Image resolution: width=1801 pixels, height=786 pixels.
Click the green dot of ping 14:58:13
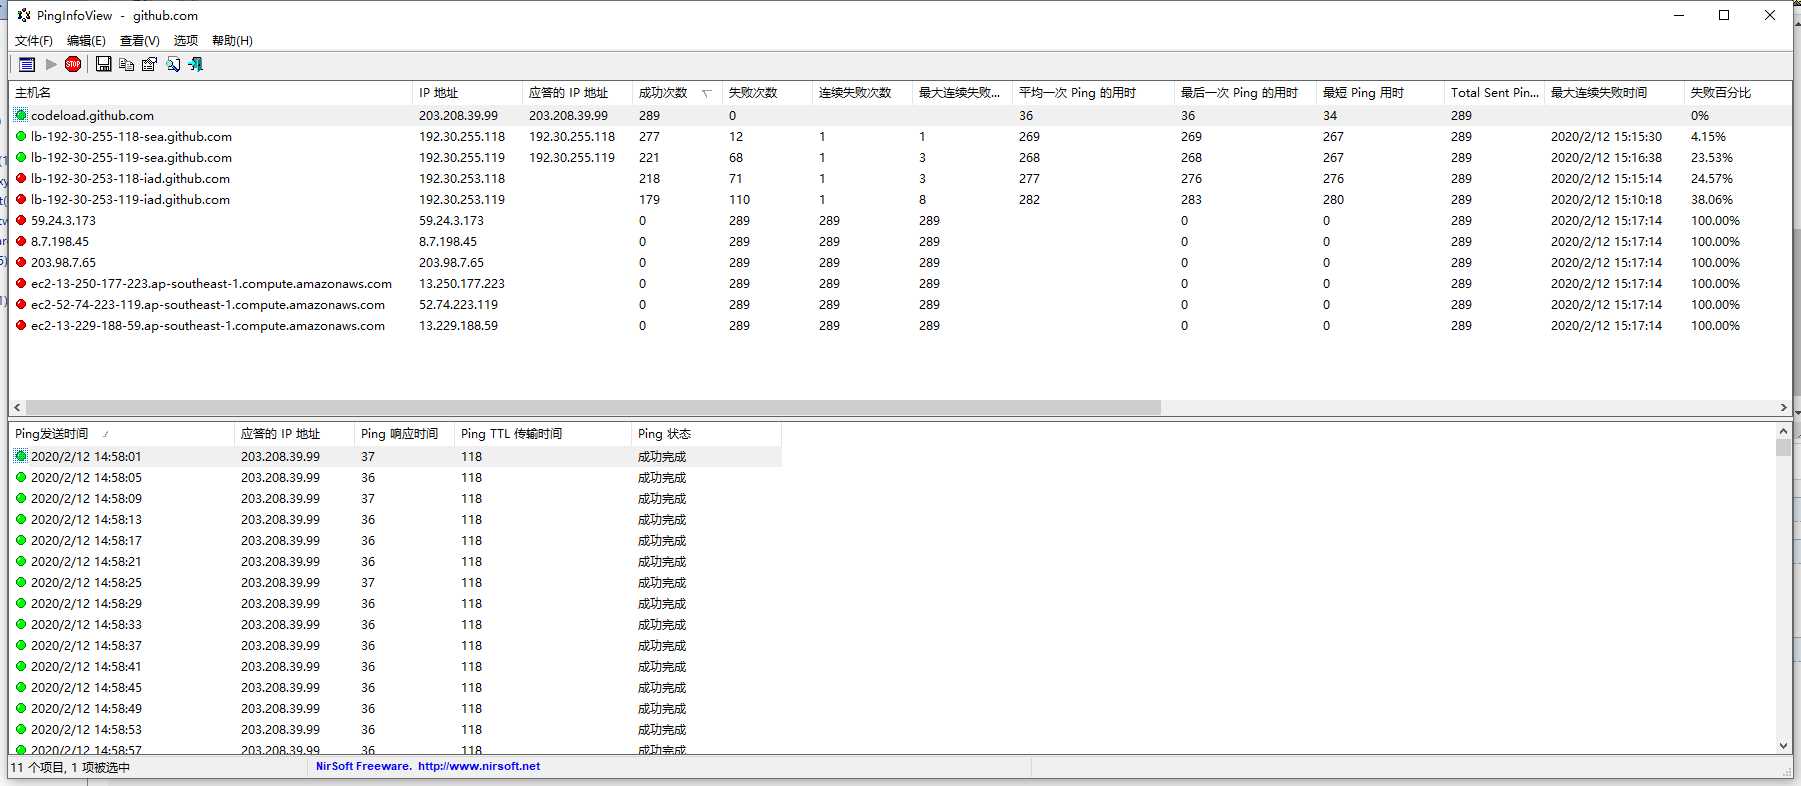coord(21,519)
